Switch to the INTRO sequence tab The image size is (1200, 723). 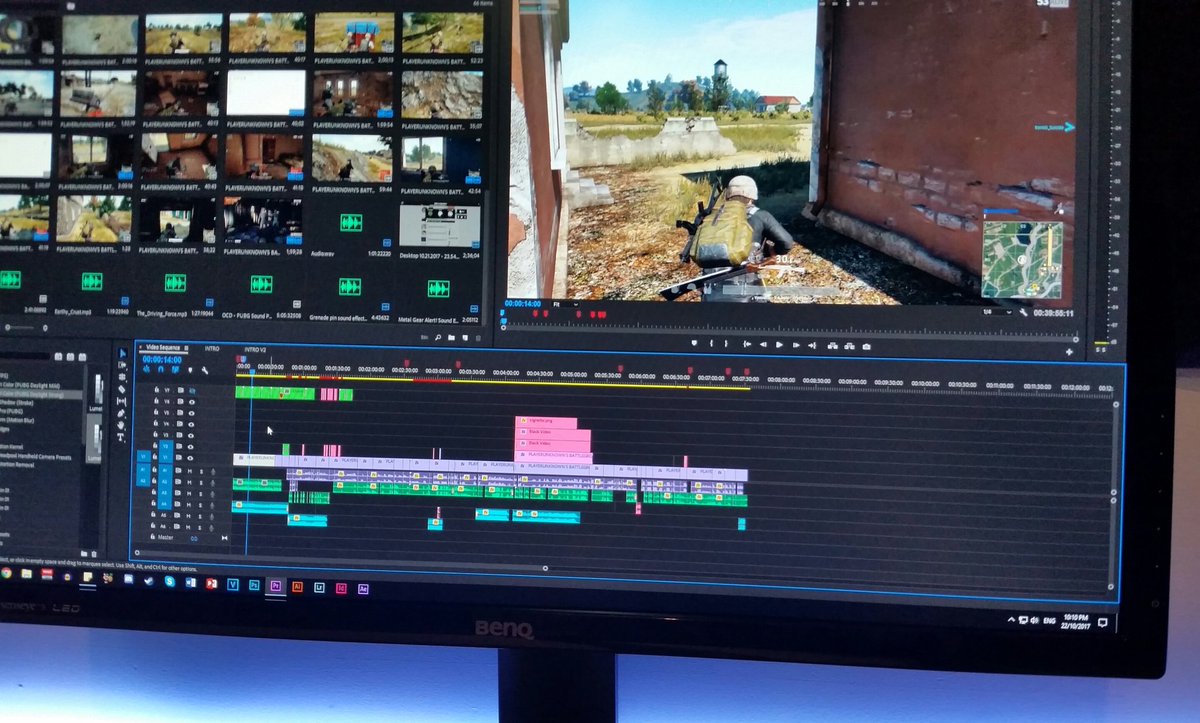(x=212, y=348)
